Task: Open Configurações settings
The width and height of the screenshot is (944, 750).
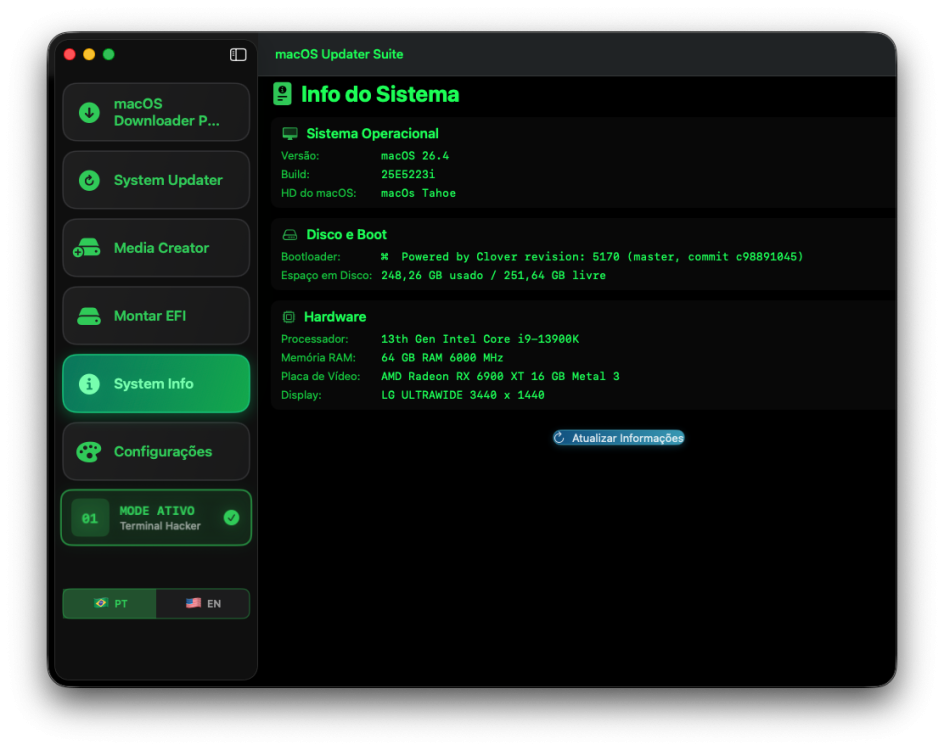Action: point(156,451)
